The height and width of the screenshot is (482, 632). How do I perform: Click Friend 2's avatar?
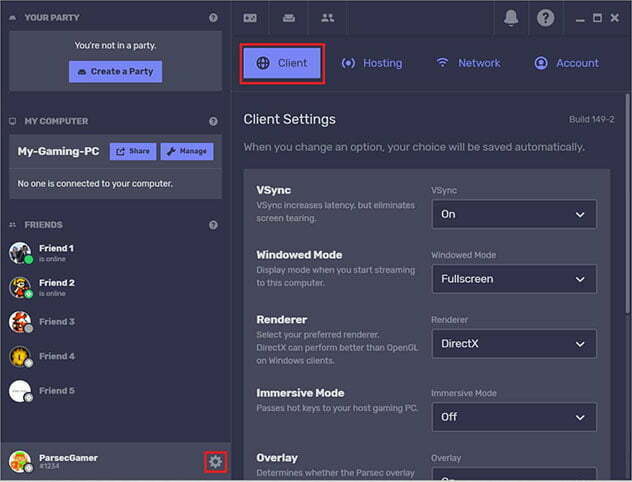coord(20,287)
